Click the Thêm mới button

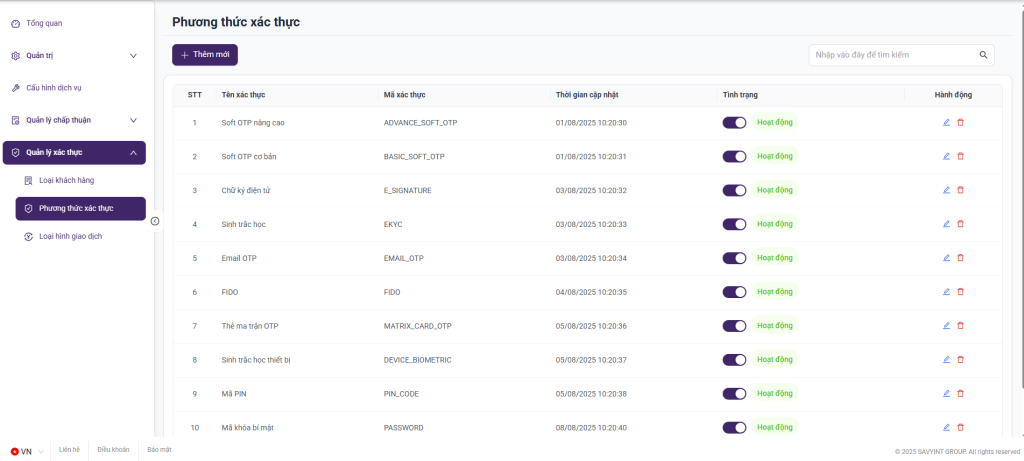point(205,55)
